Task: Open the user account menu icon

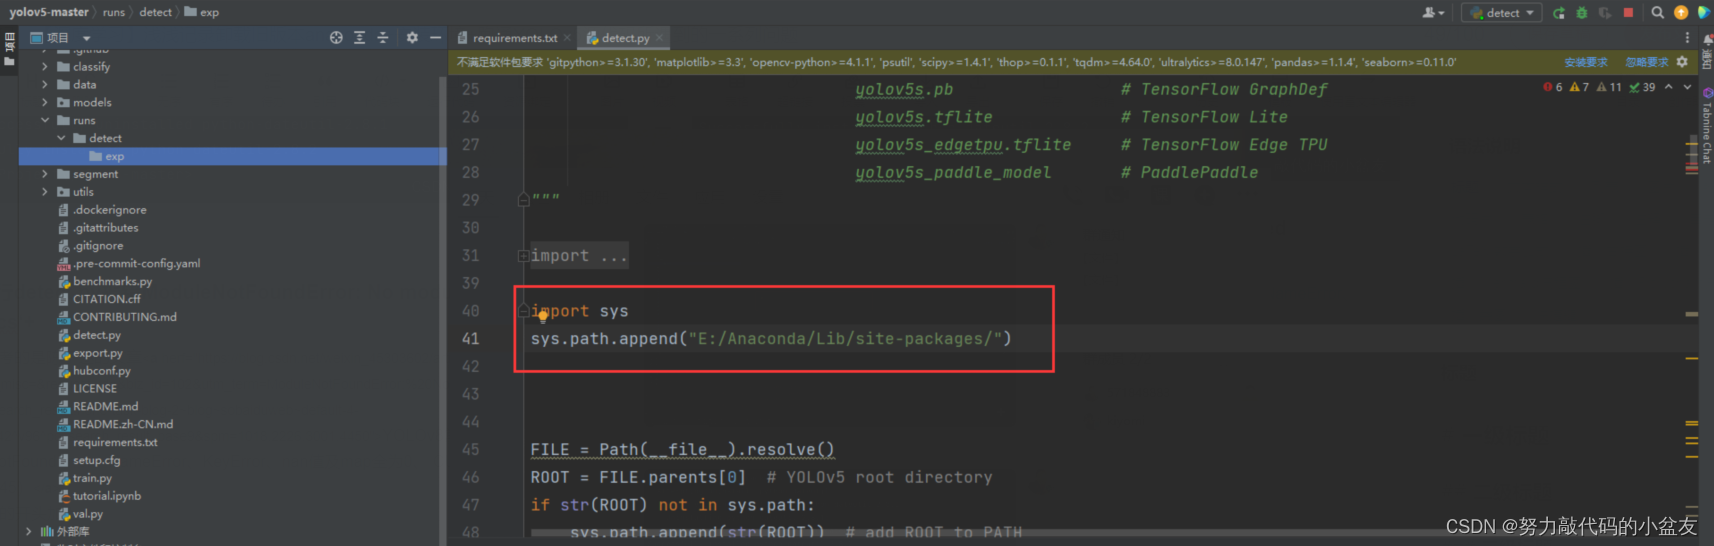Action: point(1433,12)
